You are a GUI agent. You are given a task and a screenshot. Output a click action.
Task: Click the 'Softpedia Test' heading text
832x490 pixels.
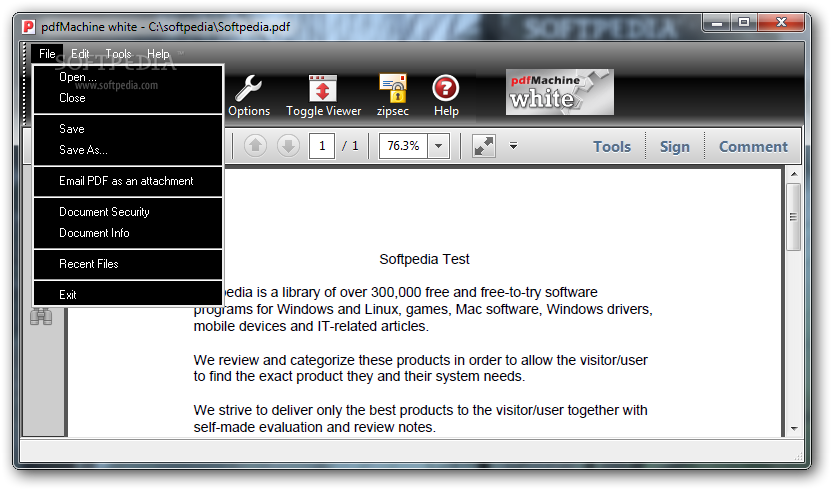[x=424, y=259]
